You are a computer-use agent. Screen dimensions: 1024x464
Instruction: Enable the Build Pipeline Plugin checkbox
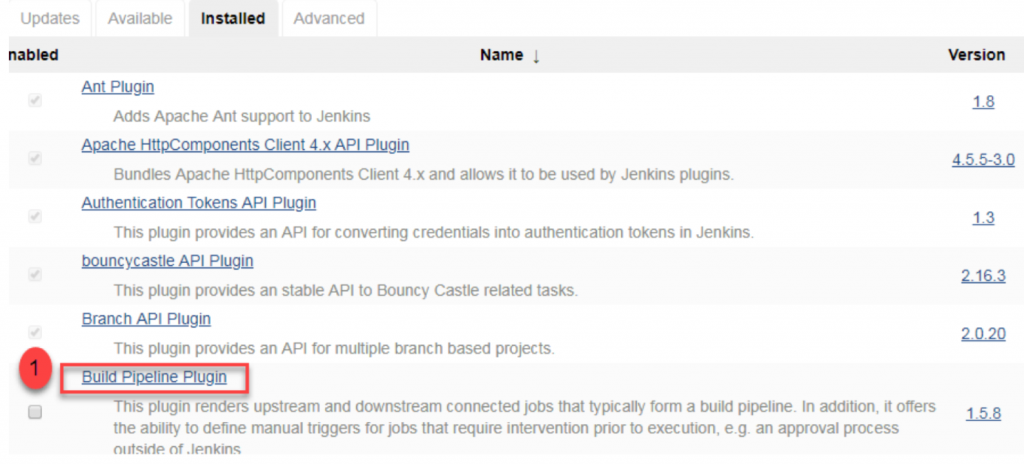(35, 412)
